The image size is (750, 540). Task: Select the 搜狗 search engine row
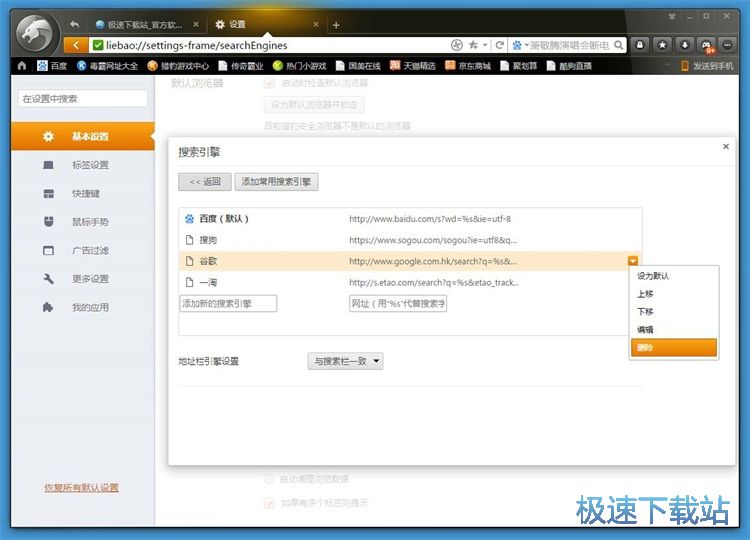click(x=410, y=240)
